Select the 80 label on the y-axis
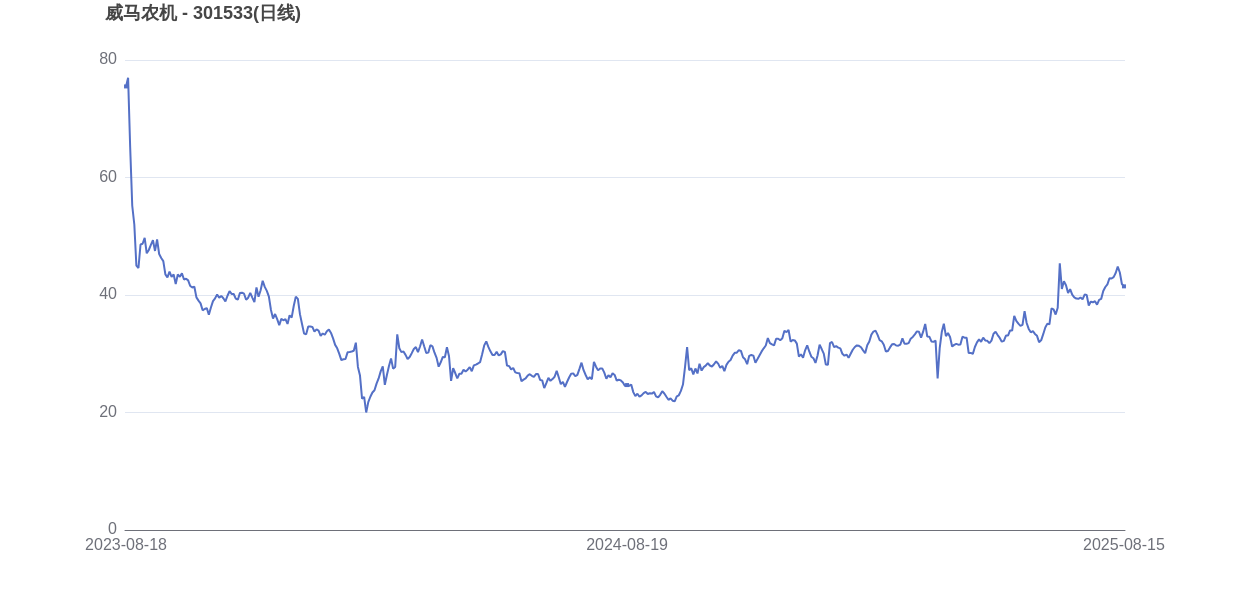Viewport: 1250px width, 600px height. (x=108, y=59)
